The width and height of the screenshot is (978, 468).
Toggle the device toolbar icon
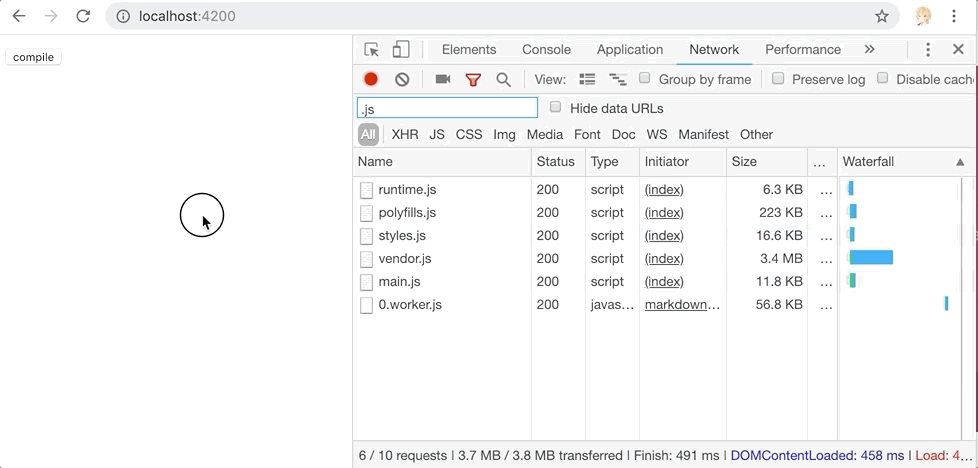coord(401,50)
